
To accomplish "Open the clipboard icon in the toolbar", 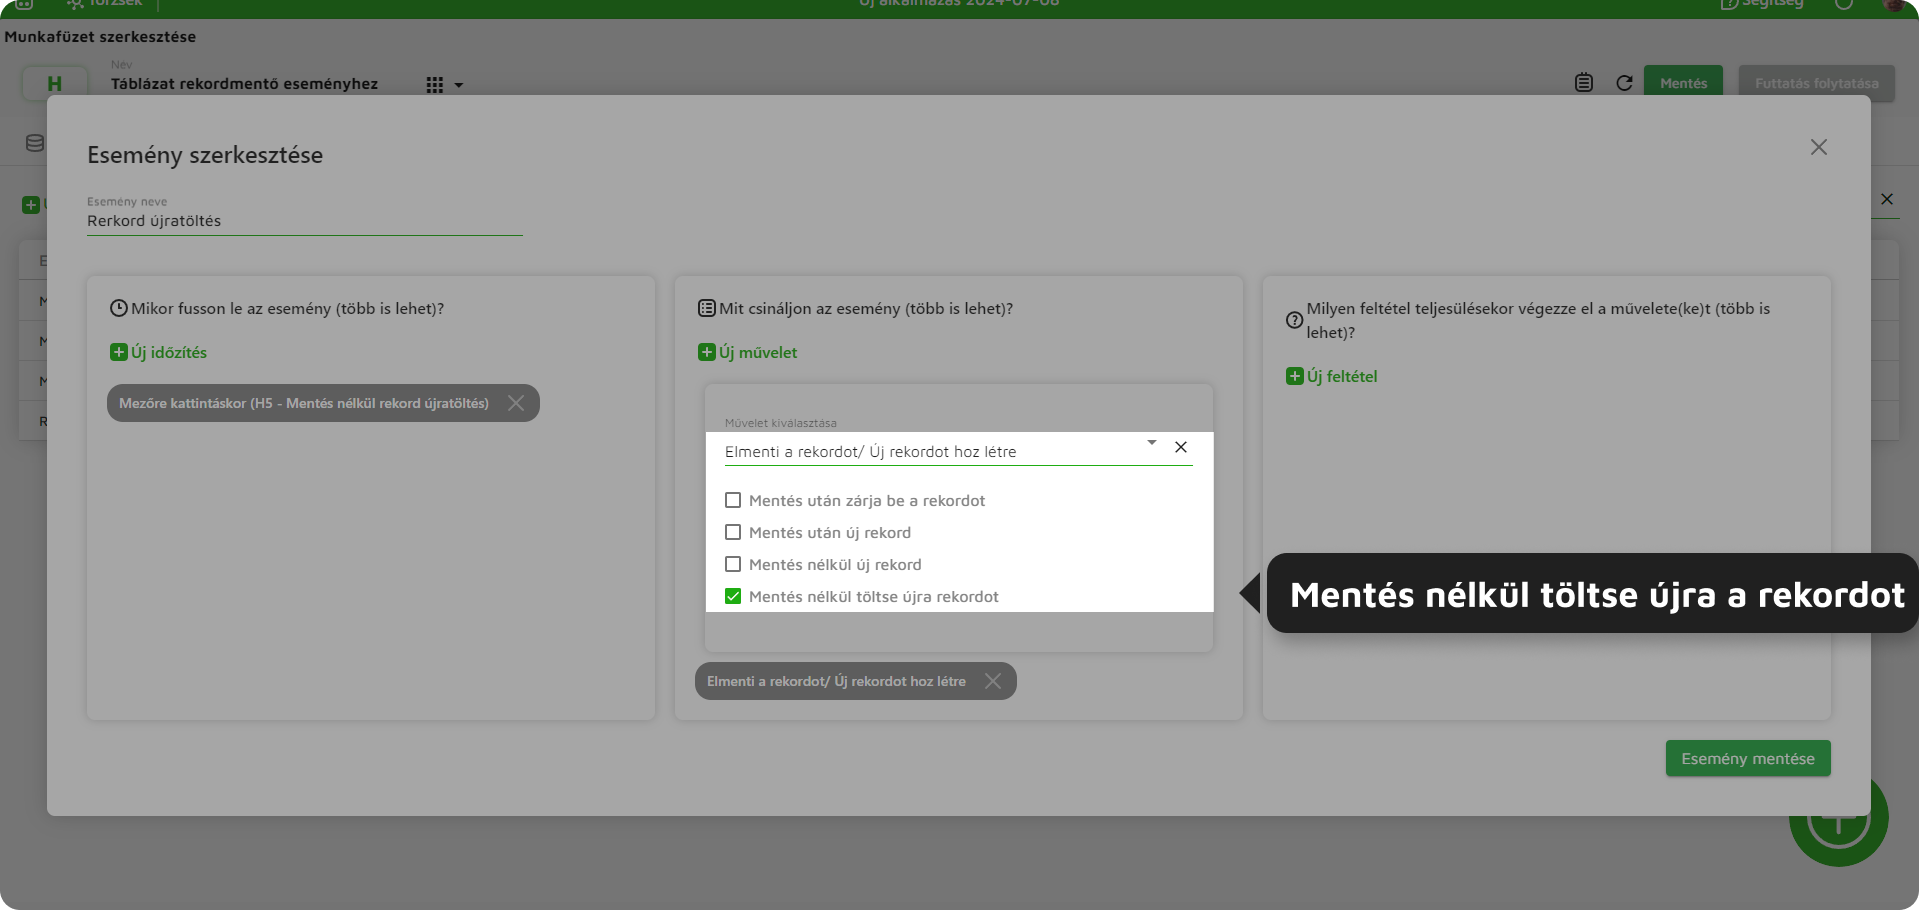I will coord(1584,83).
